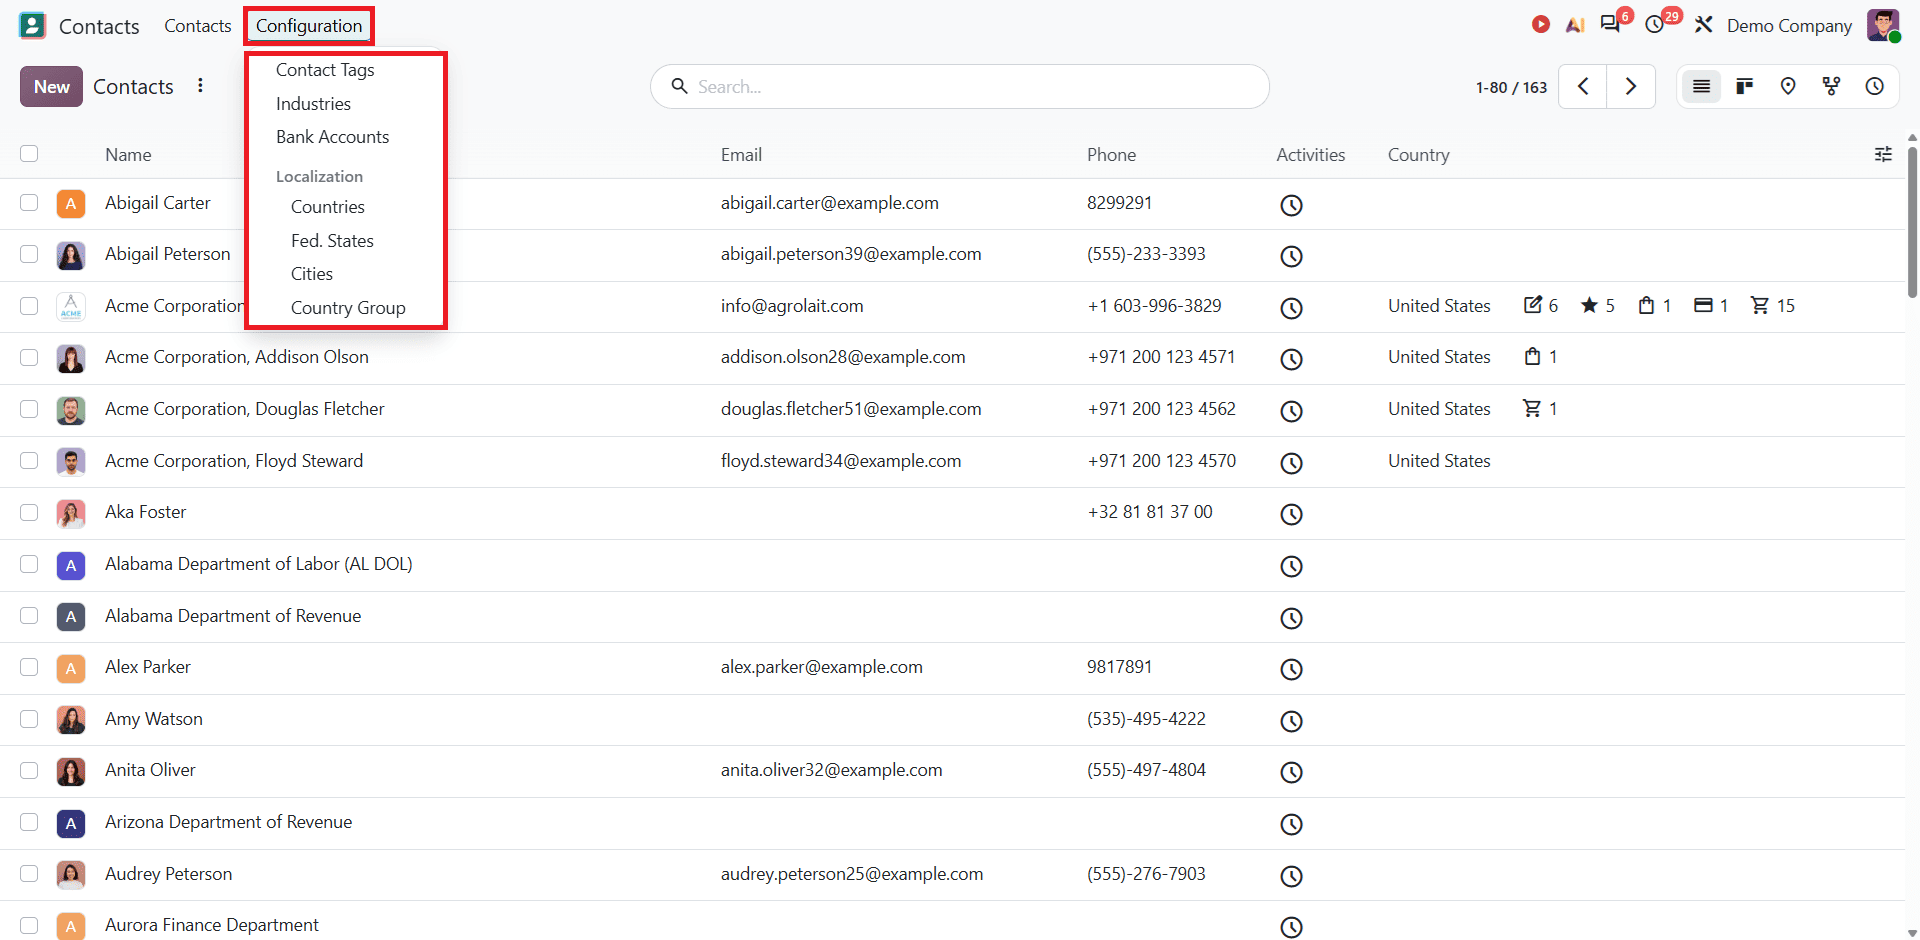Image resolution: width=1920 pixels, height=940 pixels.
Task: Choose Fed. States menu entry
Action: click(x=332, y=241)
